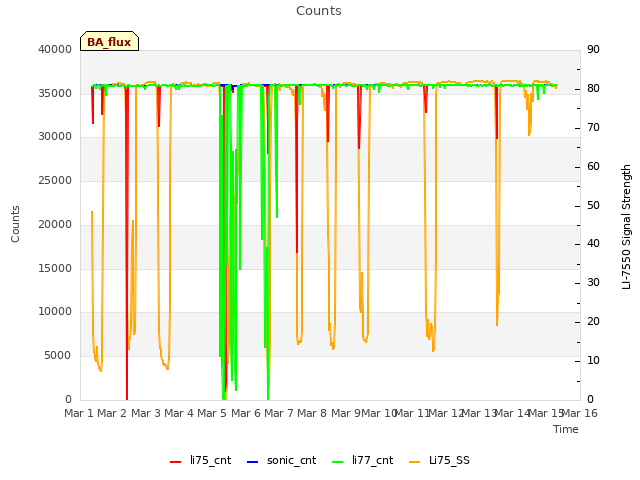Toggle the sonic_cnt legend entry

tap(282, 460)
